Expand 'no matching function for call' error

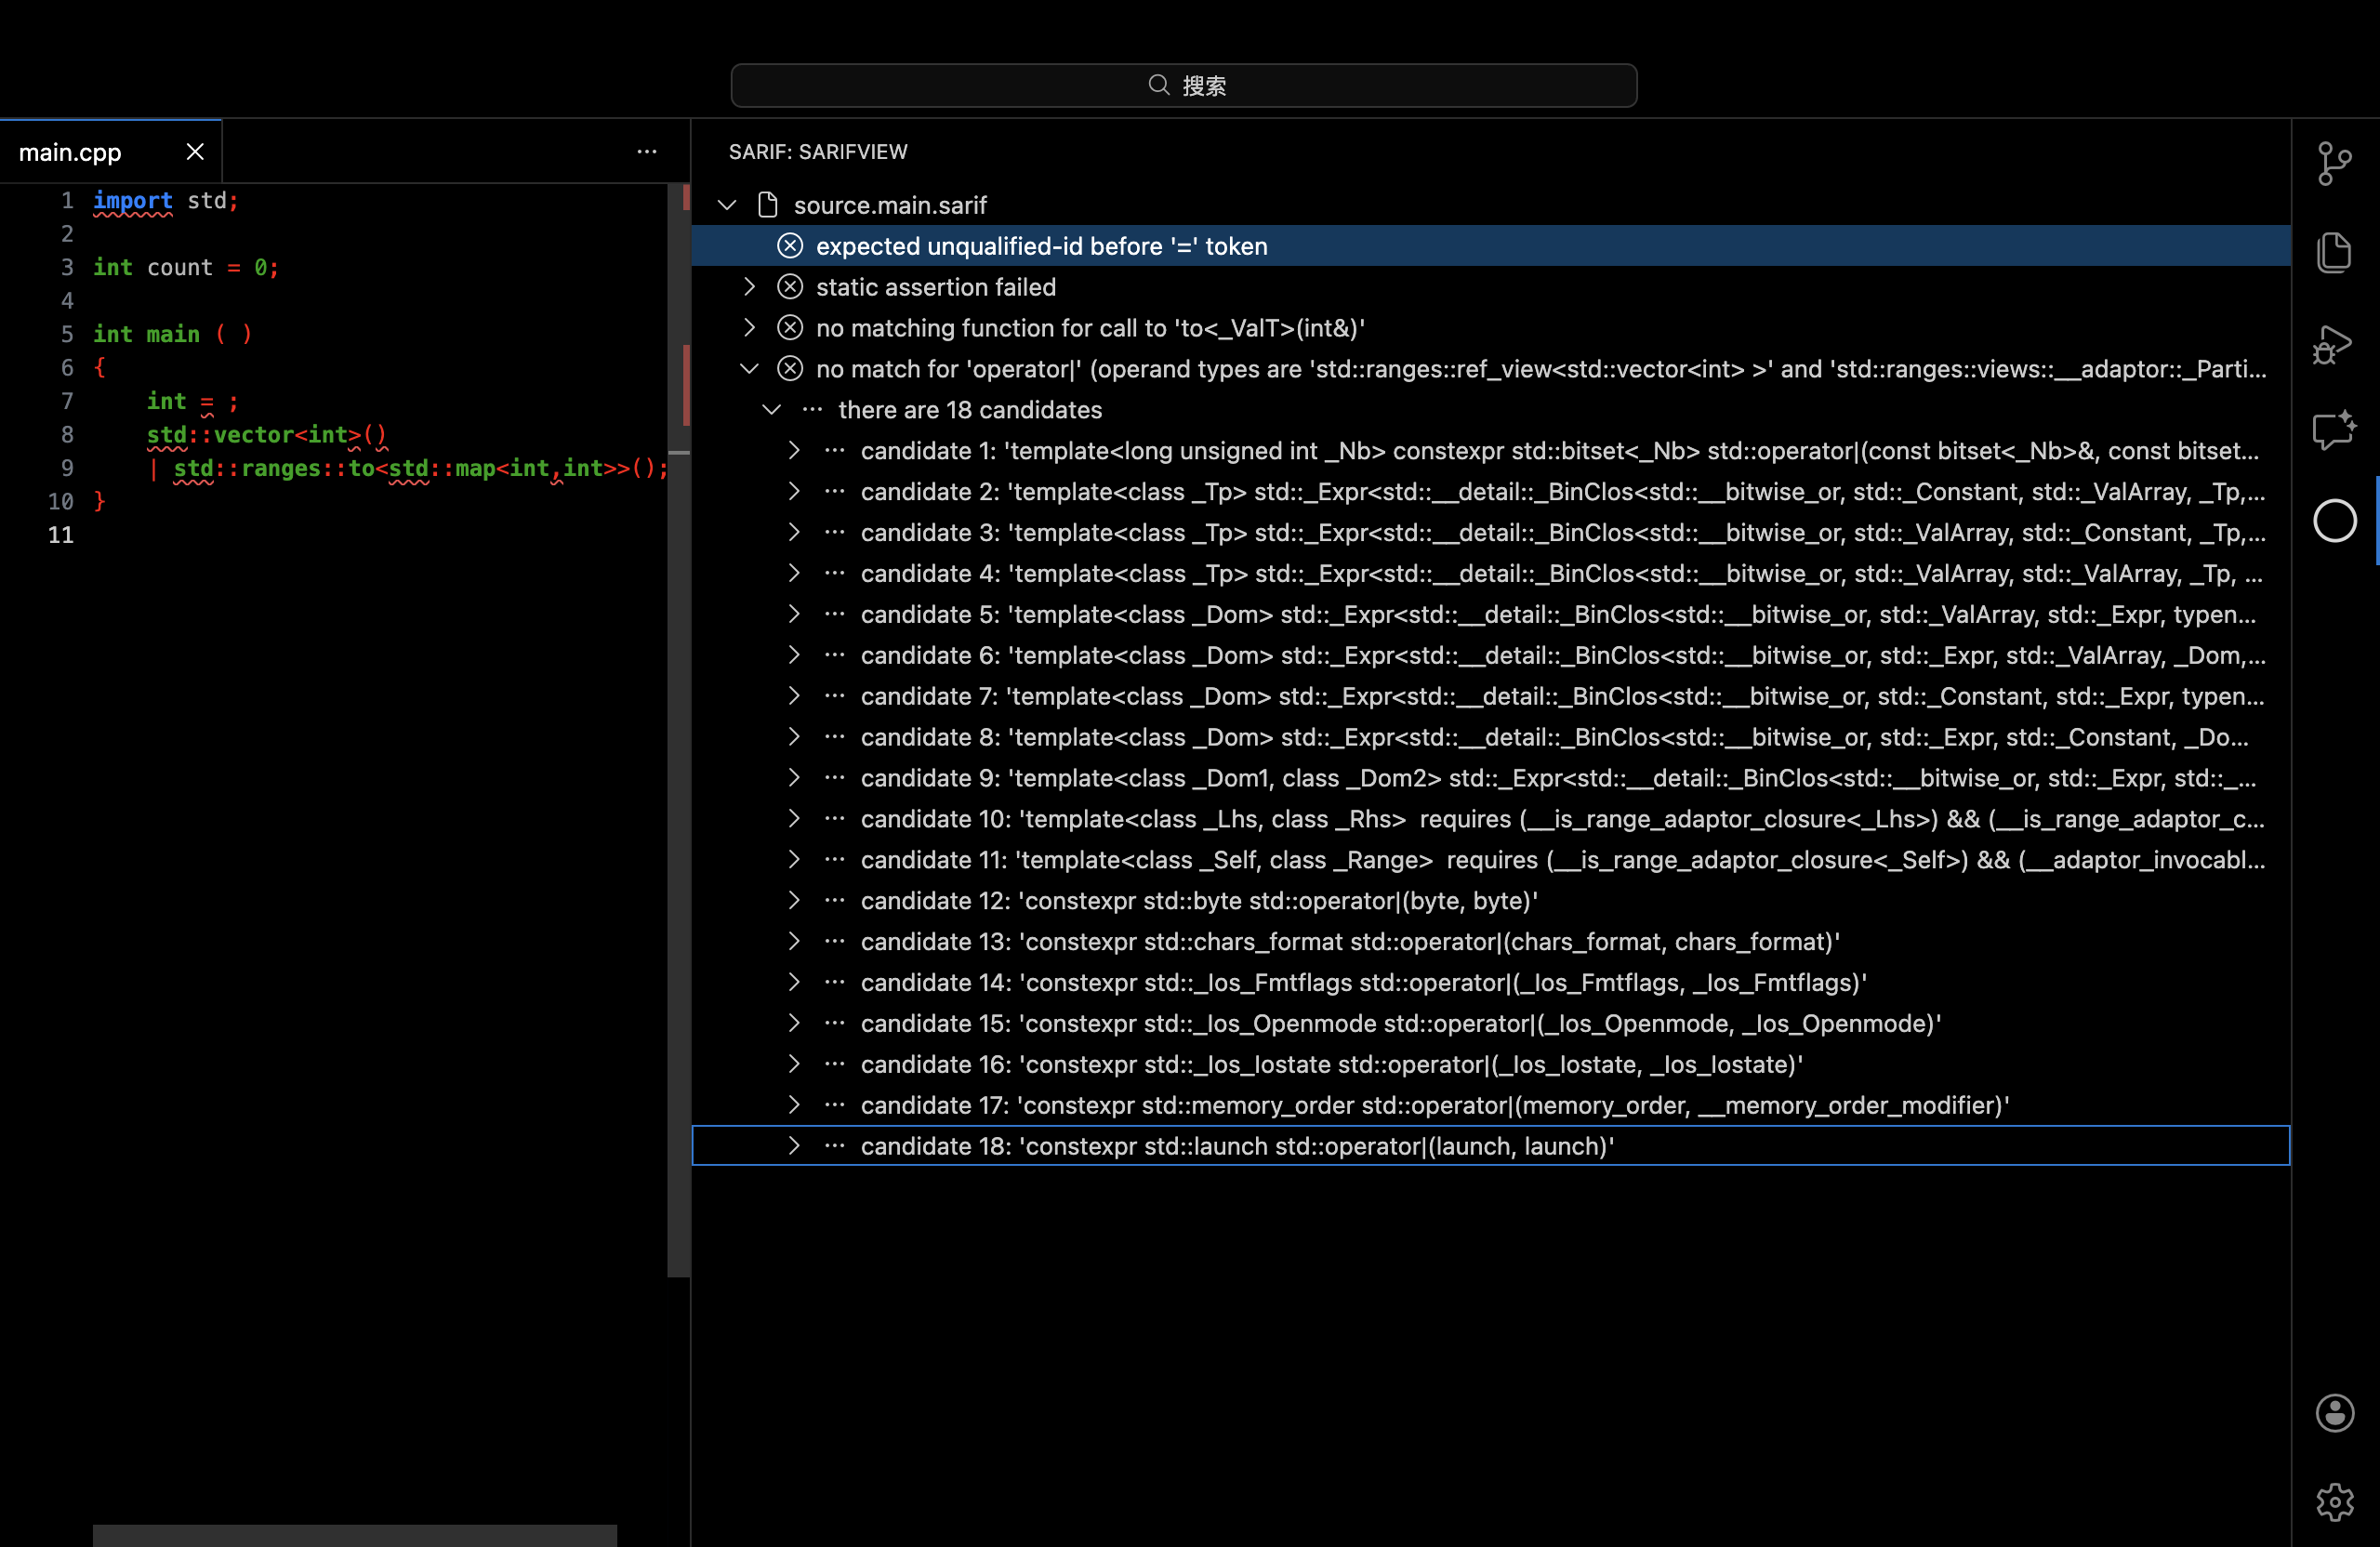[749, 328]
